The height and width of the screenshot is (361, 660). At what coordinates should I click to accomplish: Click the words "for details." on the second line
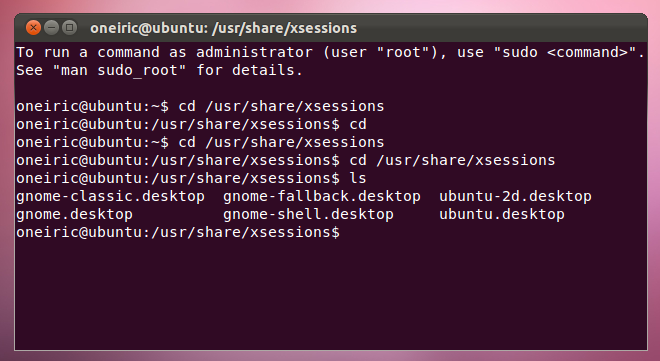(x=249, y=70)
